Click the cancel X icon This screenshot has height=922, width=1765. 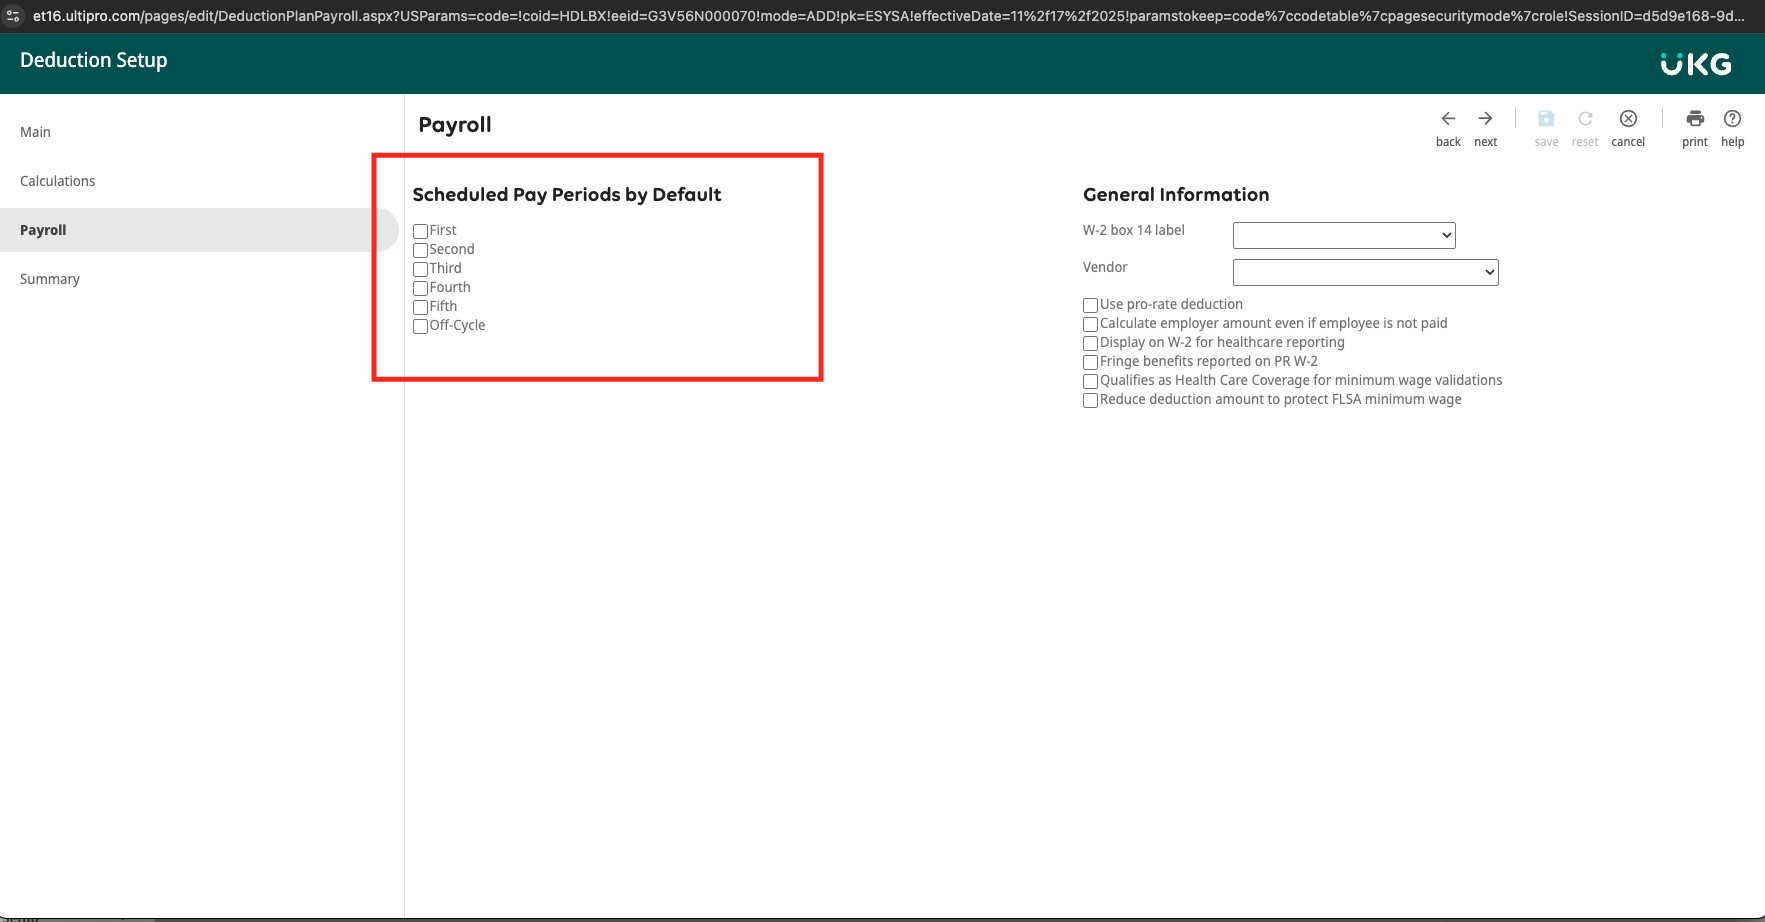click(1628, 119)
